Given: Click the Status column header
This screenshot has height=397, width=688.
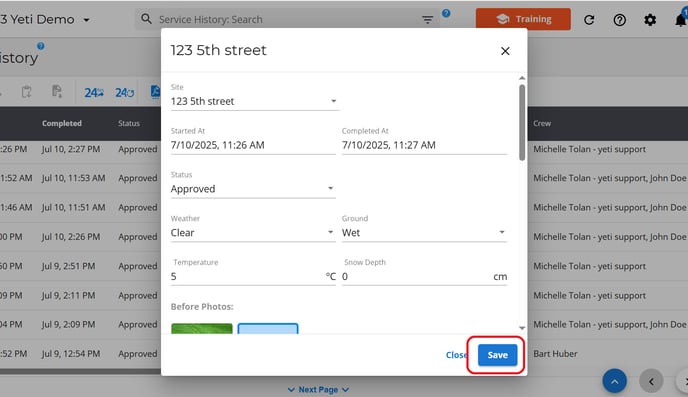Looking at the screenshot, I should coord(129,123).
